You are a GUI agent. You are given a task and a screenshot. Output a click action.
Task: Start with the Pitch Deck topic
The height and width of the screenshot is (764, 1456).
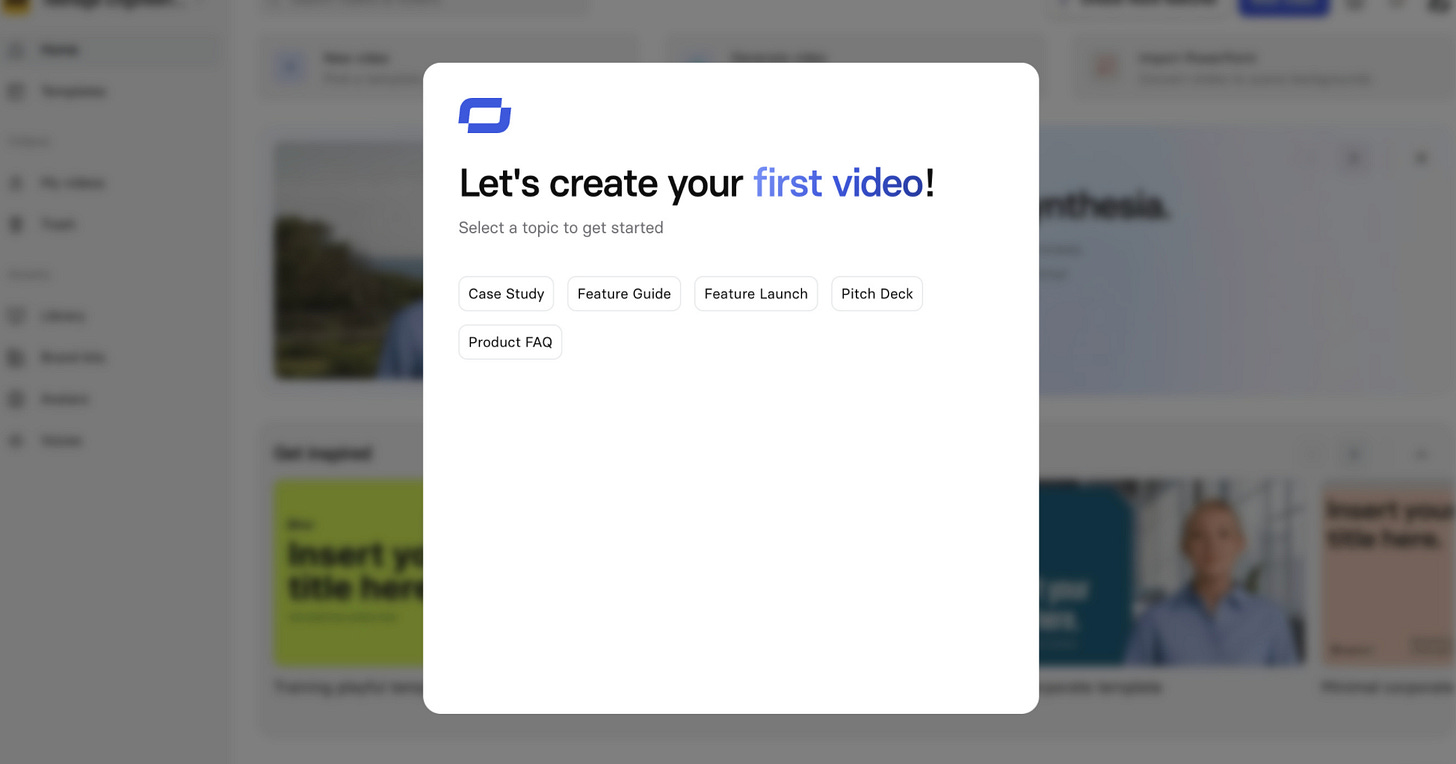pos(877,294)
